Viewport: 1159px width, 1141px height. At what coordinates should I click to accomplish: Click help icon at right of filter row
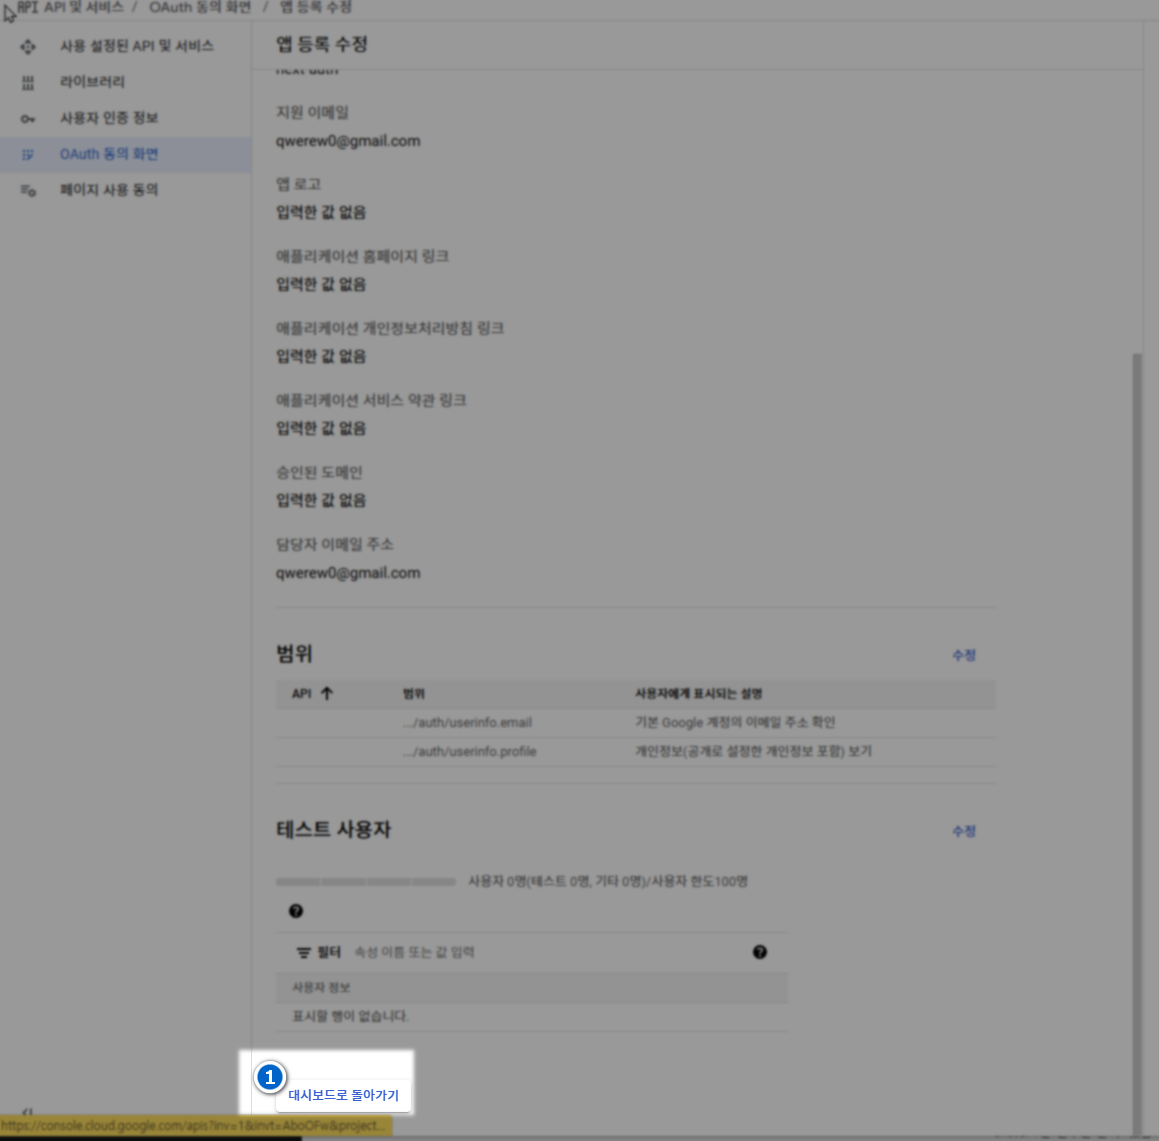(x=760, y=952)
